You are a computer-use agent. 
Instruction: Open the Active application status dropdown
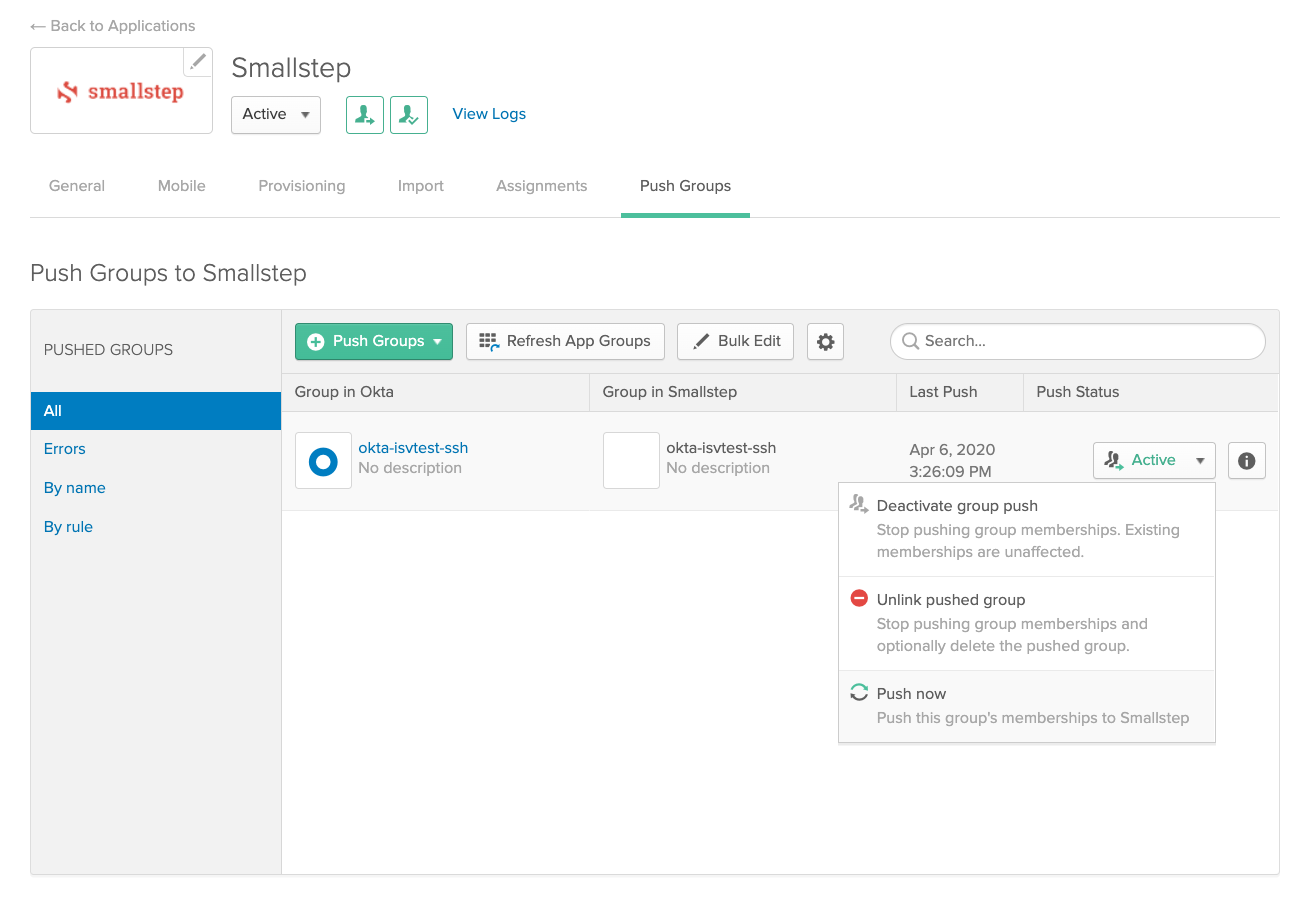coord(276,115)
